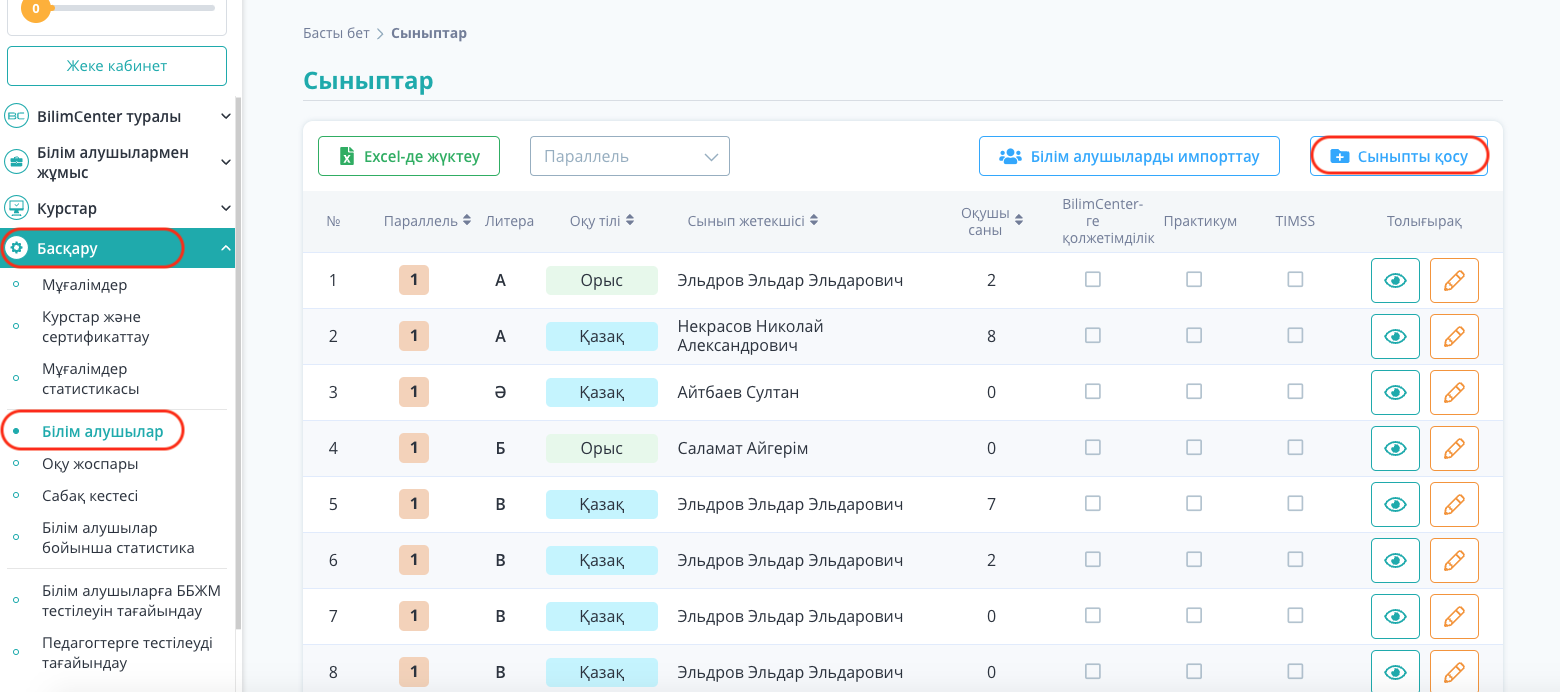Click pencil edit icon in row 6
Screen dimensions: 1560x692
[x=1454, y=560]
